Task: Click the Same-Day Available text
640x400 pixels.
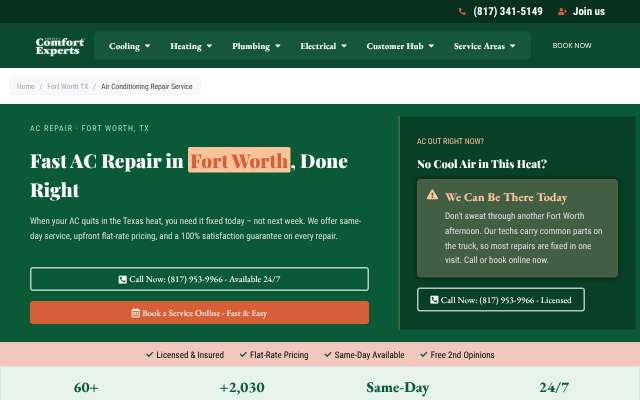Action: [x=369, y=355]
